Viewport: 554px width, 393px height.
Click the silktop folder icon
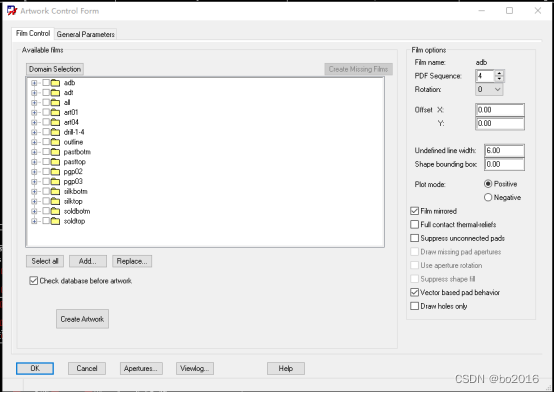point(55,202)
